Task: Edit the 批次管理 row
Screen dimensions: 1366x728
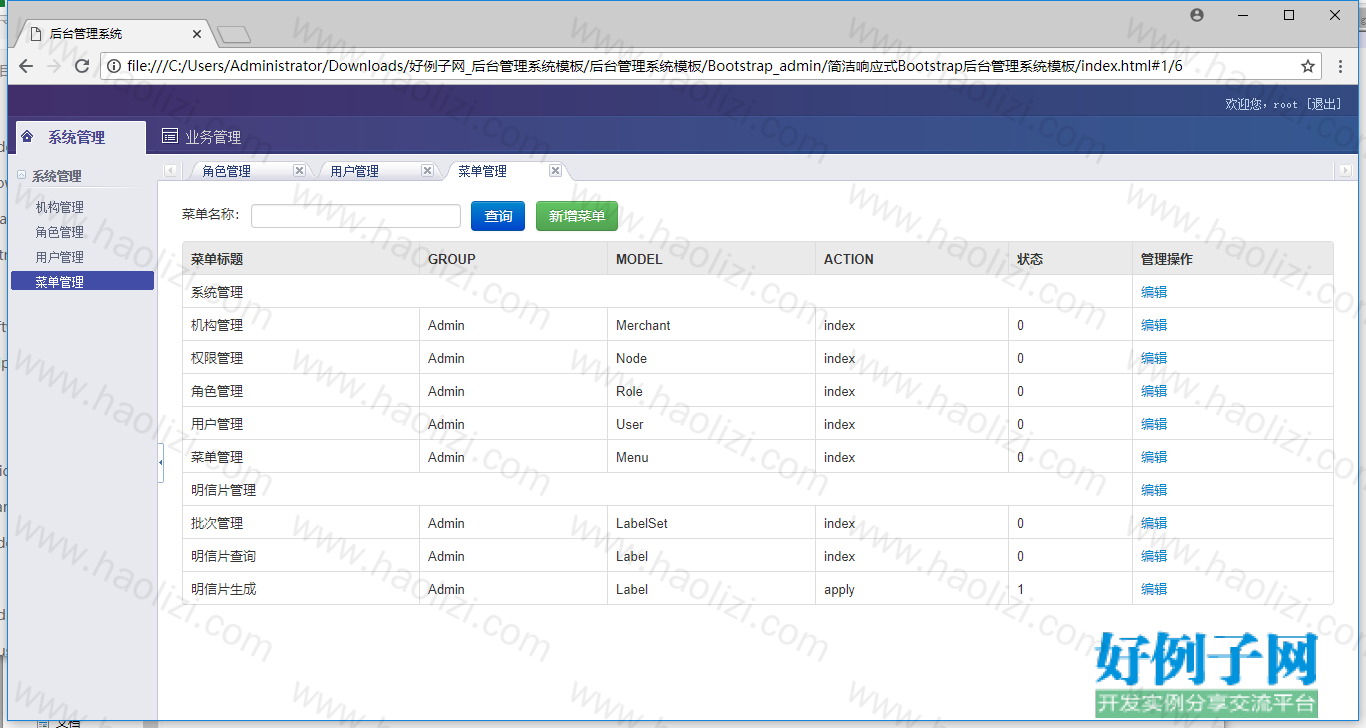Action: coord(1154,523)
